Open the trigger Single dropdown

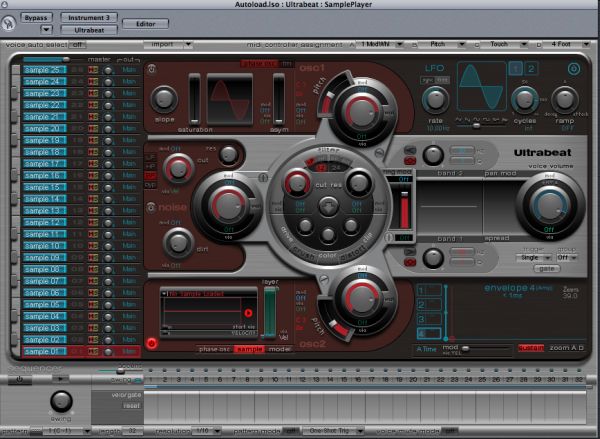point(533,258)
